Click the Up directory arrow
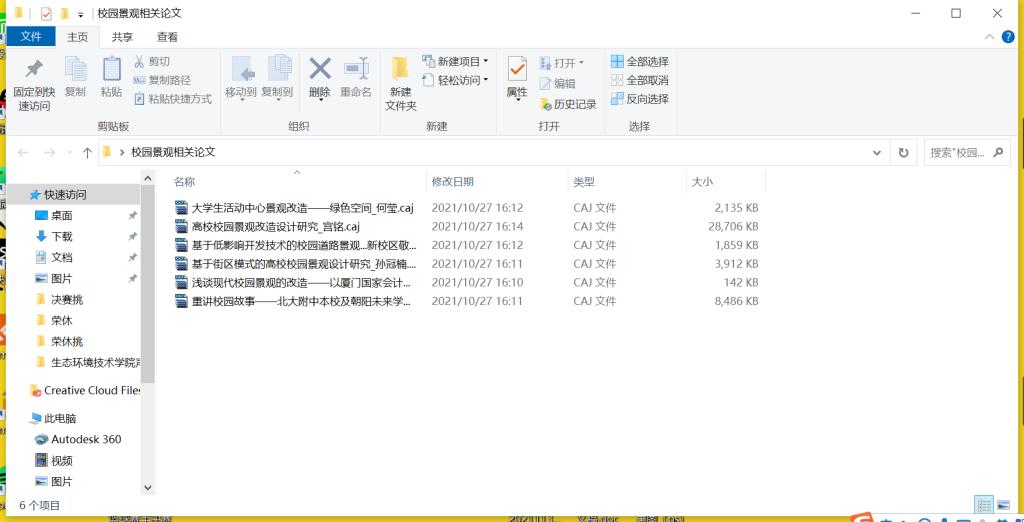 (87, 153)
